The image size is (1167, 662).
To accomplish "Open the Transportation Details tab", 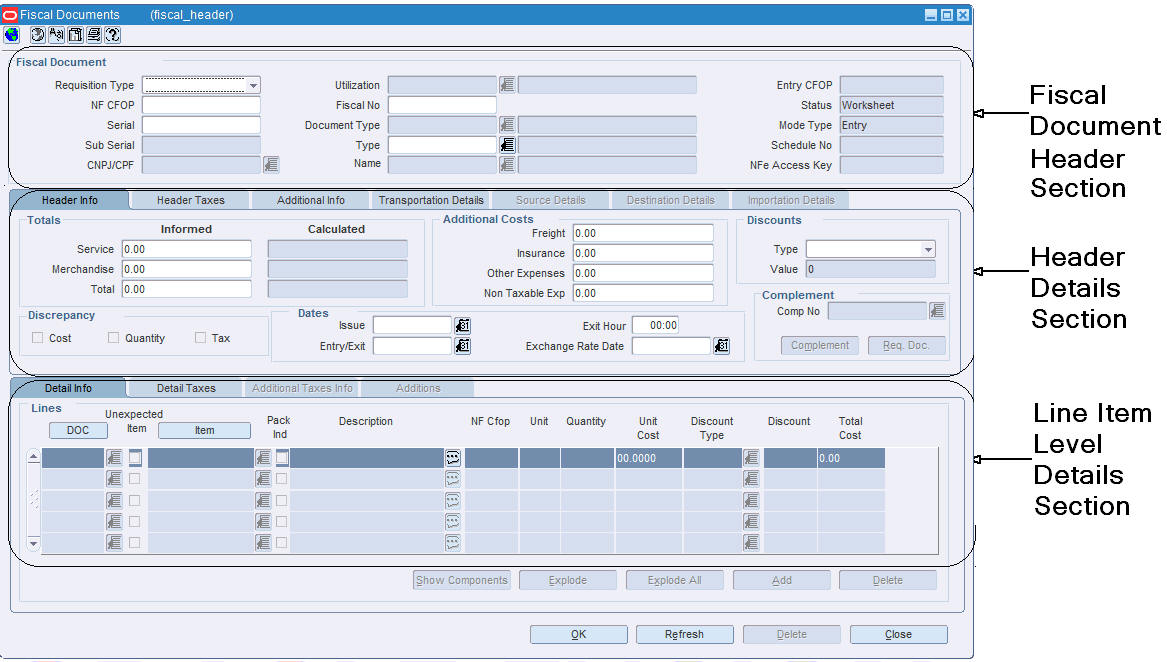I will coord(431,200).
